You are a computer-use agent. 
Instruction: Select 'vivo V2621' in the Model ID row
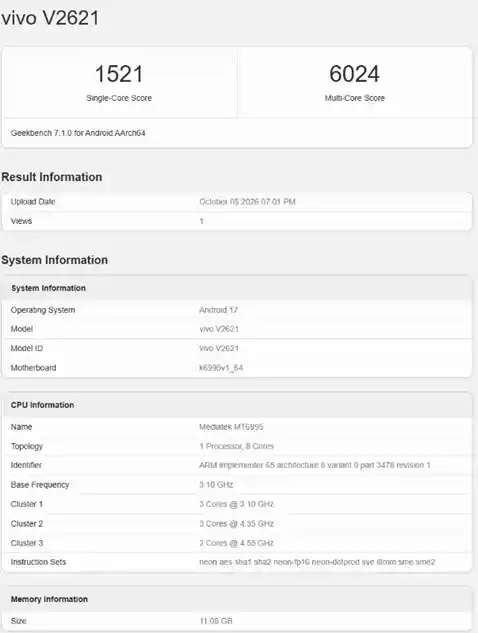point(219,348)
